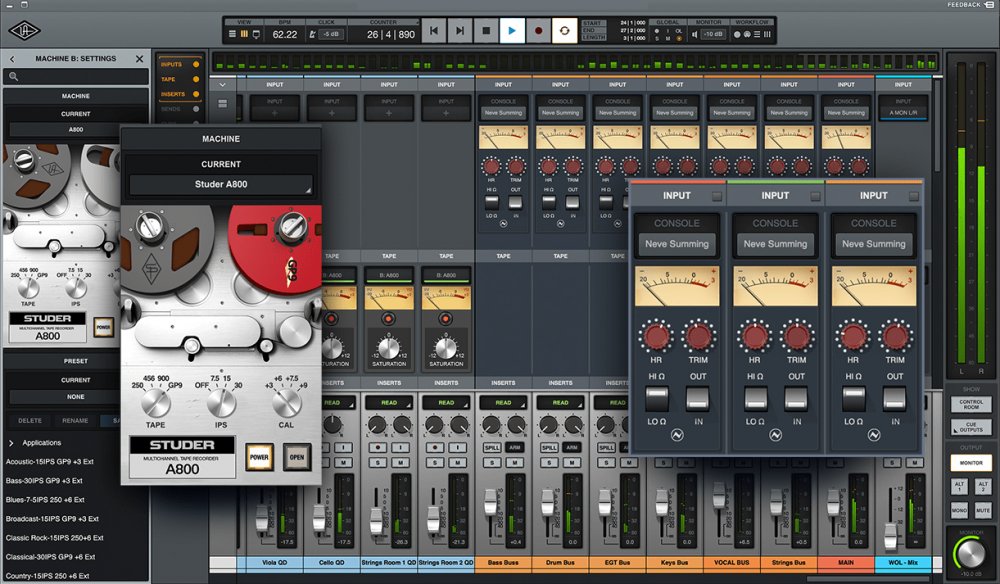1000x584 pixels.
Task: Click the go-to-end transport button
Action: (x=460, y=31)
